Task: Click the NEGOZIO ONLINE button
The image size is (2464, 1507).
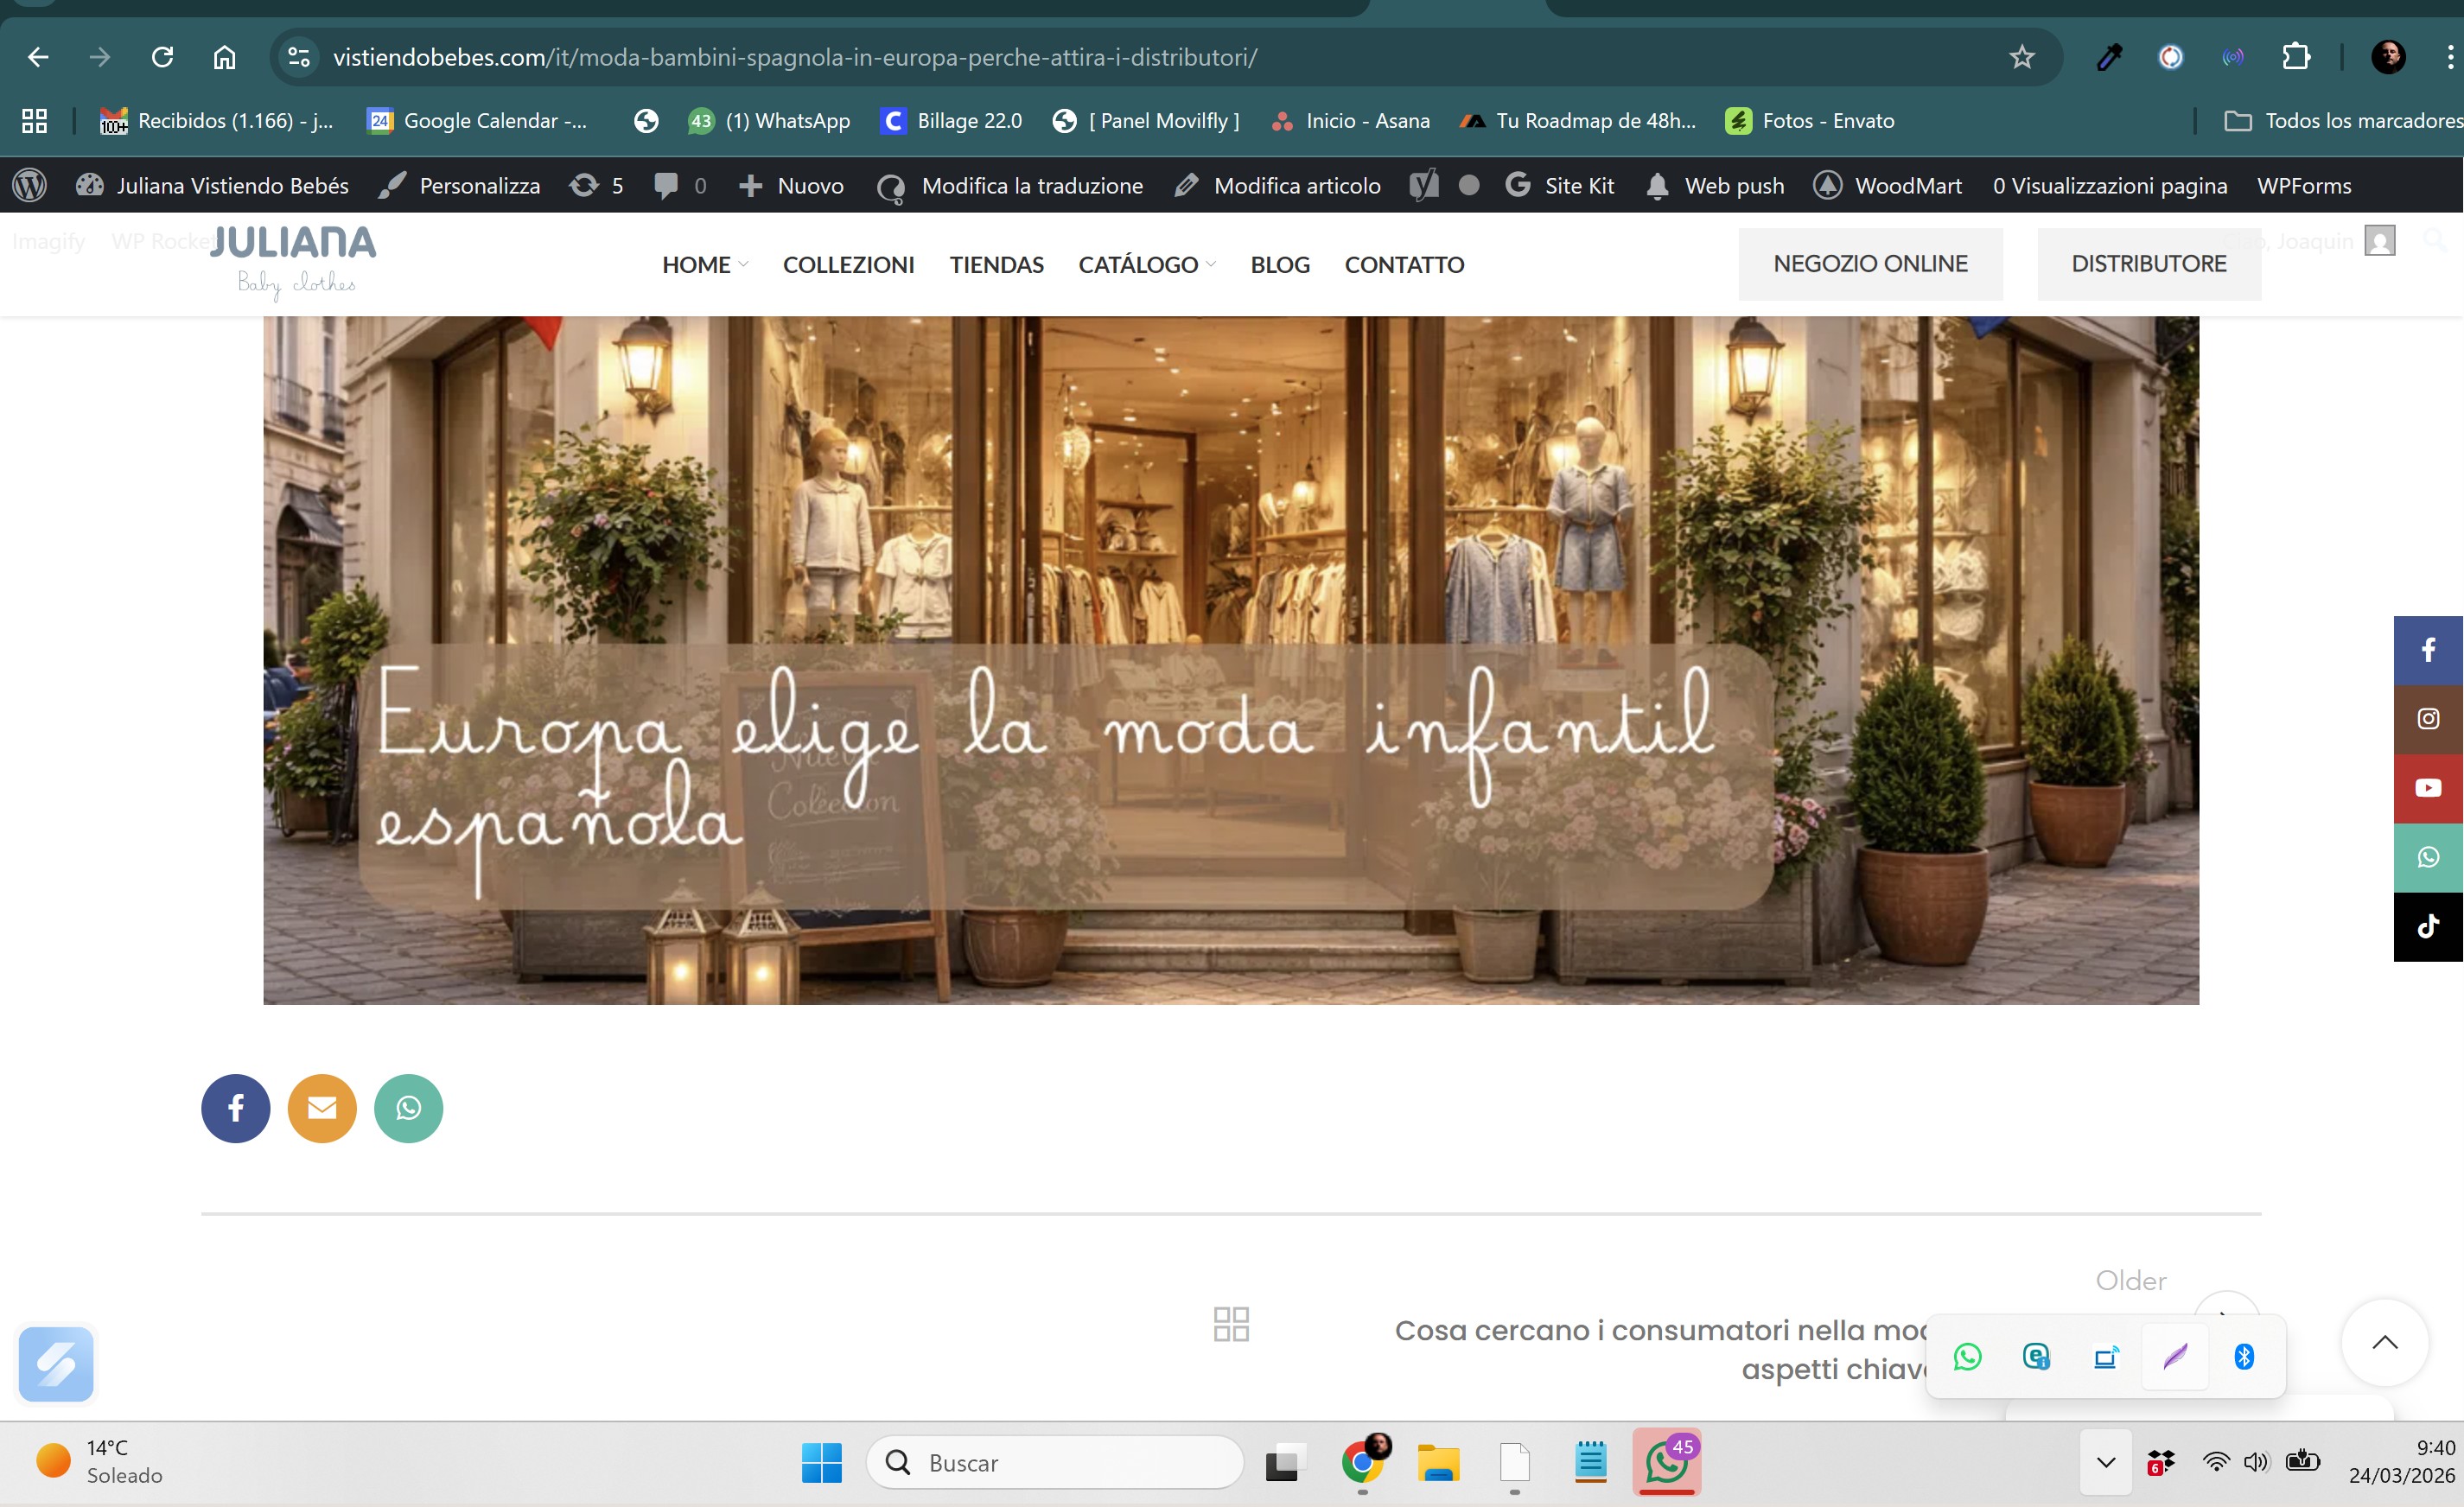Action: [x=1869, y=264]
